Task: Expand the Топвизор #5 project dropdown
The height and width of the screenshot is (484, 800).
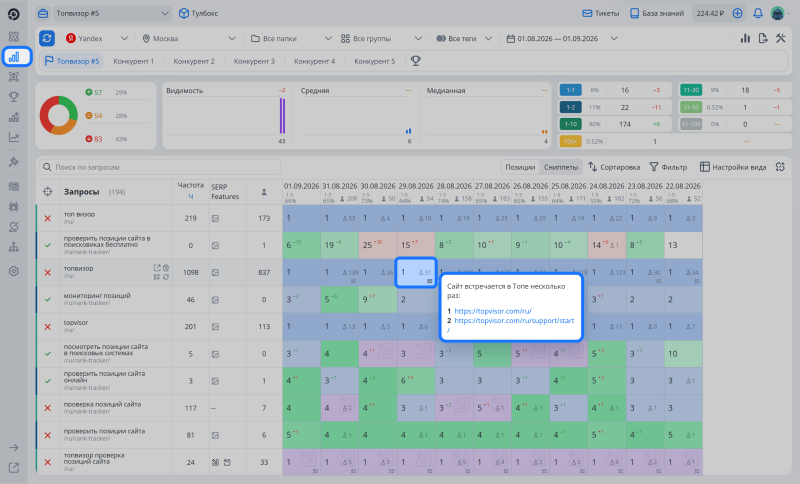Action: [x=111, y=13]
